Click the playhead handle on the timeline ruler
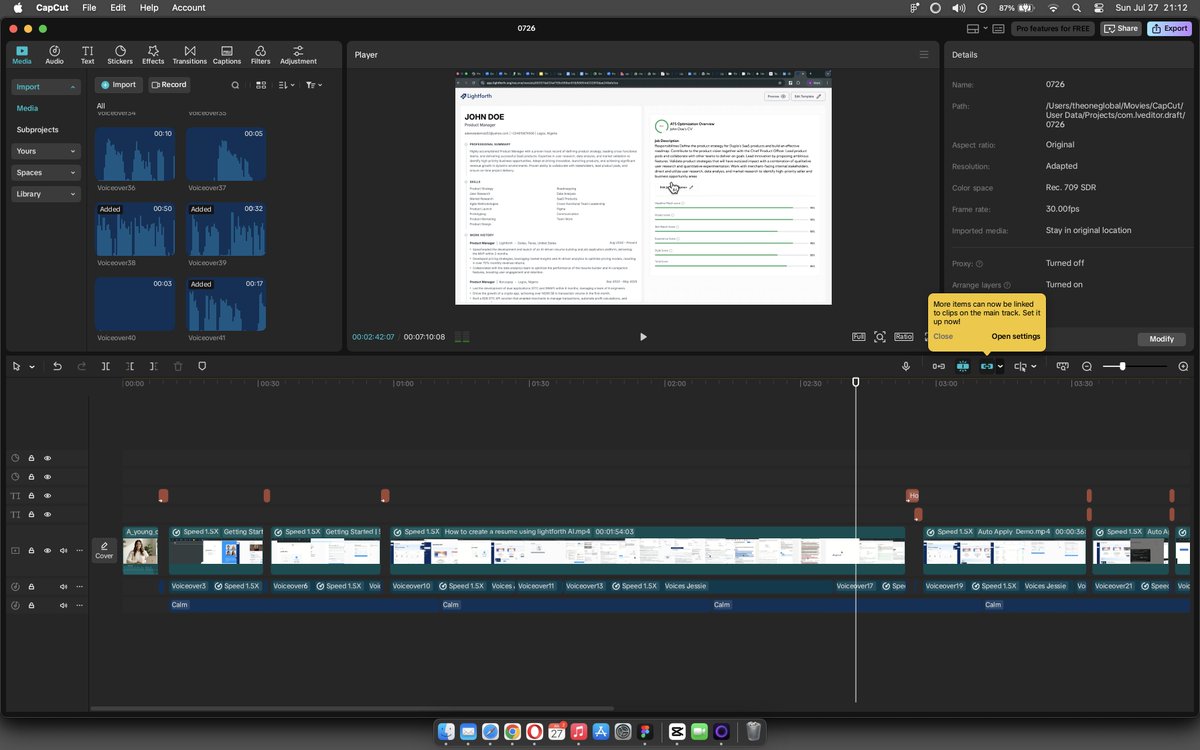This screenshot has width=1200, height=750. pyautogui.click(x=855, y=382)
